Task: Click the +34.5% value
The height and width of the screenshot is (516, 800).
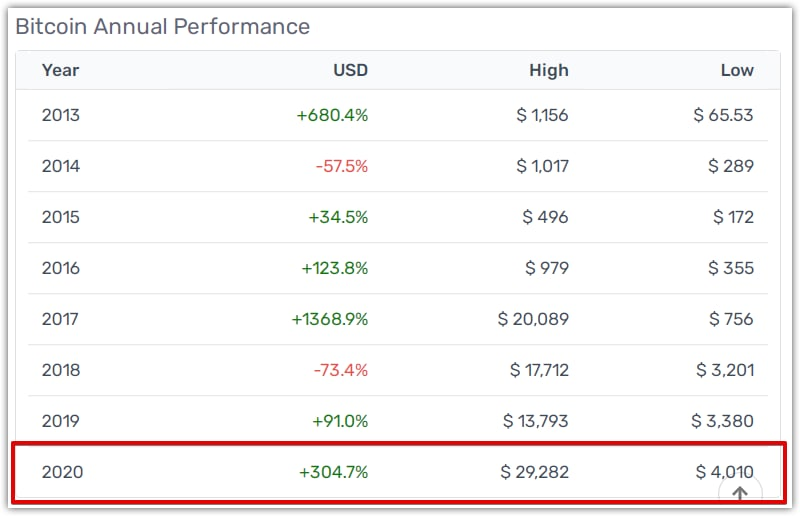Action: [x=338, y=217]
